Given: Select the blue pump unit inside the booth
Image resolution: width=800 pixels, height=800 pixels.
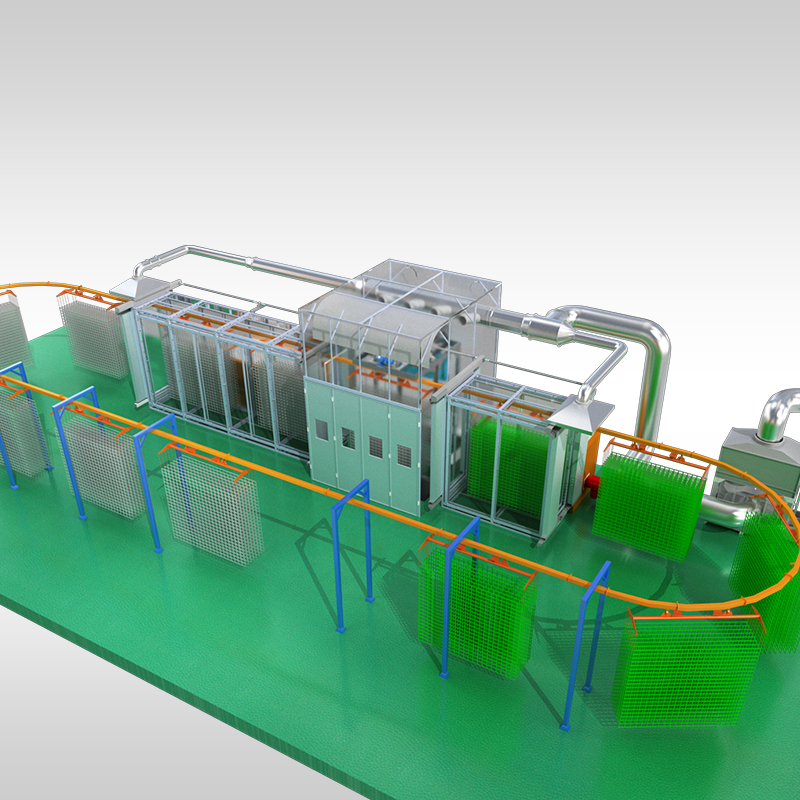Looking at the screenshot, I should (382, 358).
